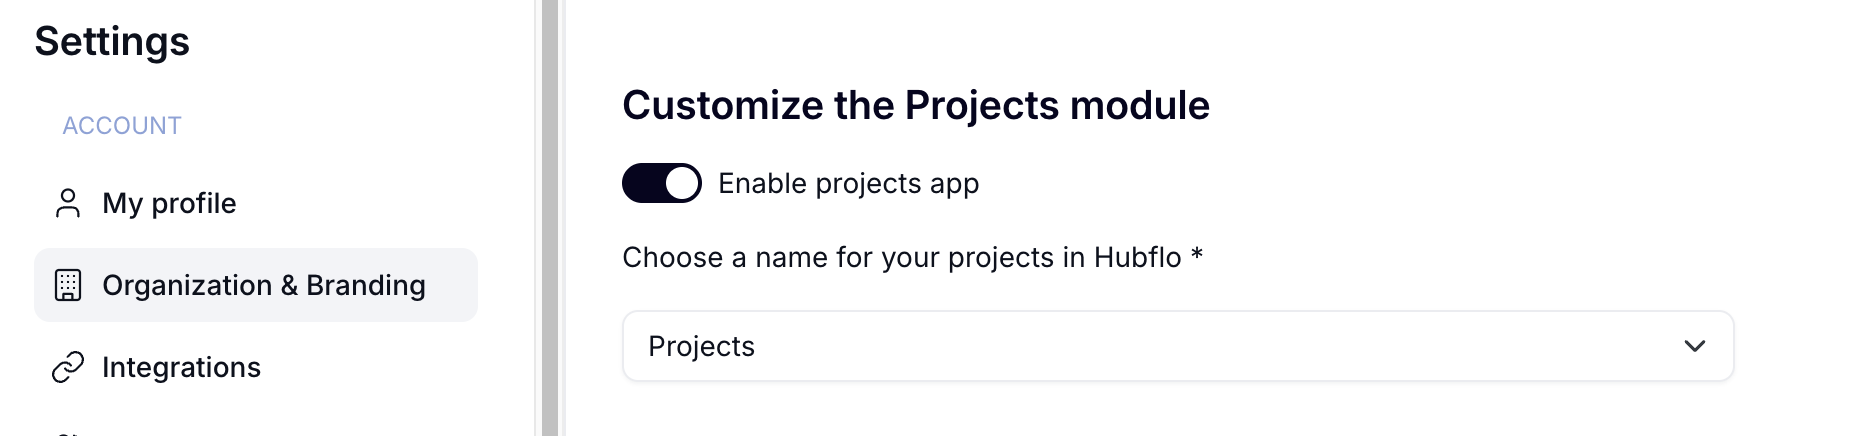The image size is (1872, 436).
Task: Click the "Enable projects app" label text
Action: [848, 184]
